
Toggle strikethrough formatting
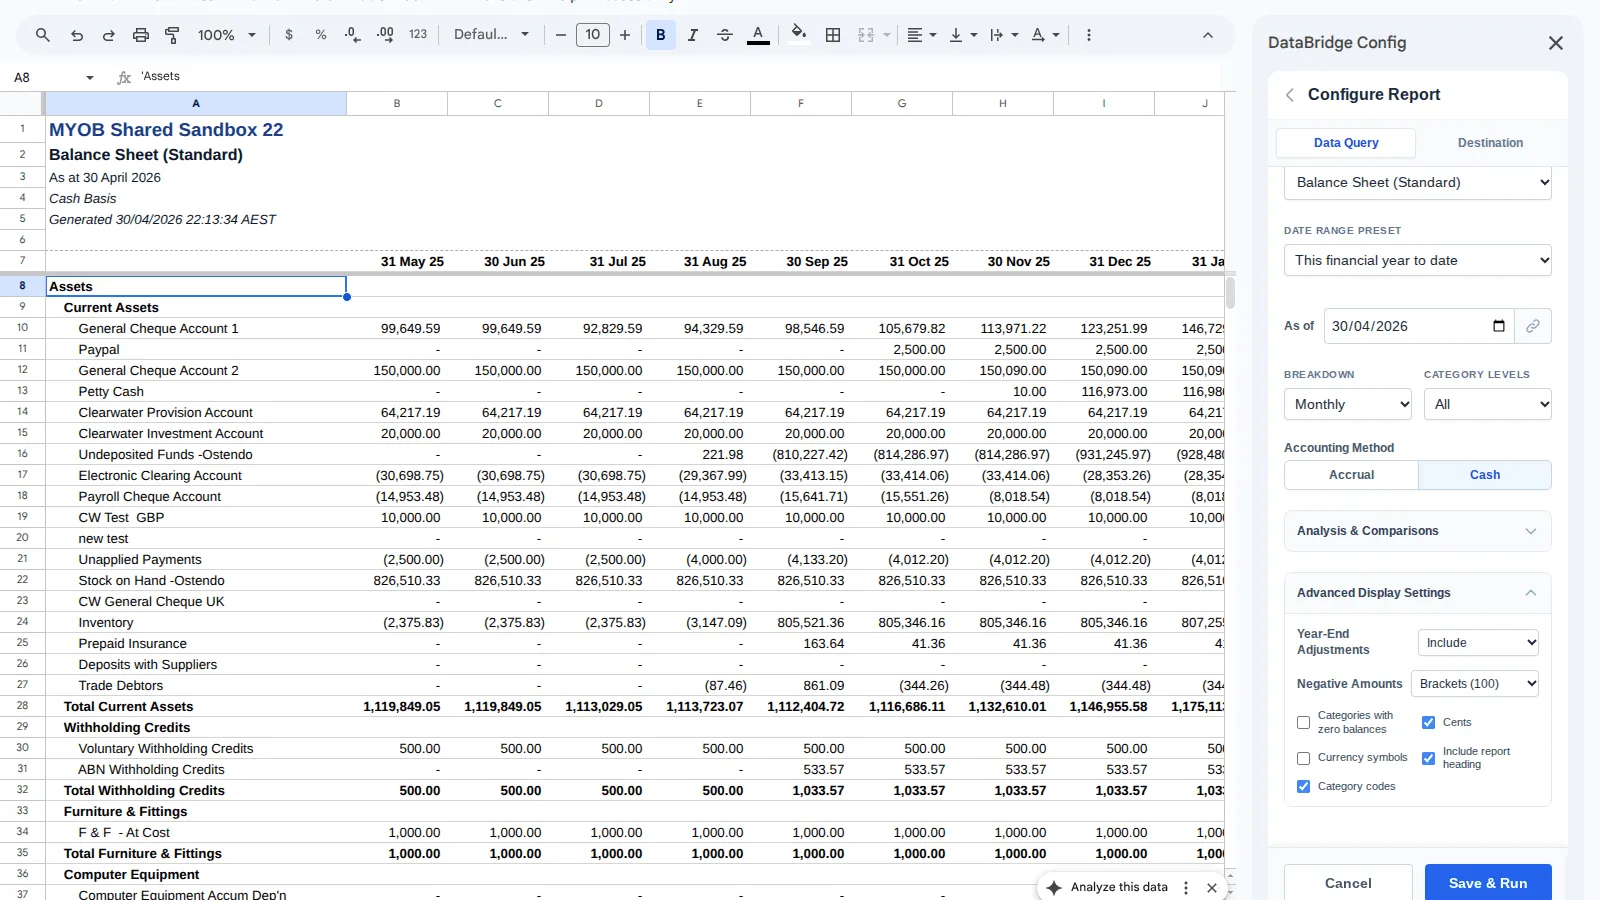725,35
